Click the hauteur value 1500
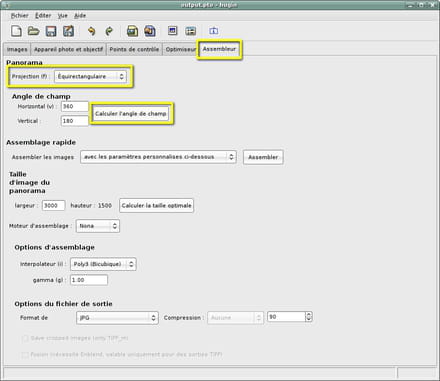This screenshot has height=381, width=440. pyautogui.click(x=105, y=205)
